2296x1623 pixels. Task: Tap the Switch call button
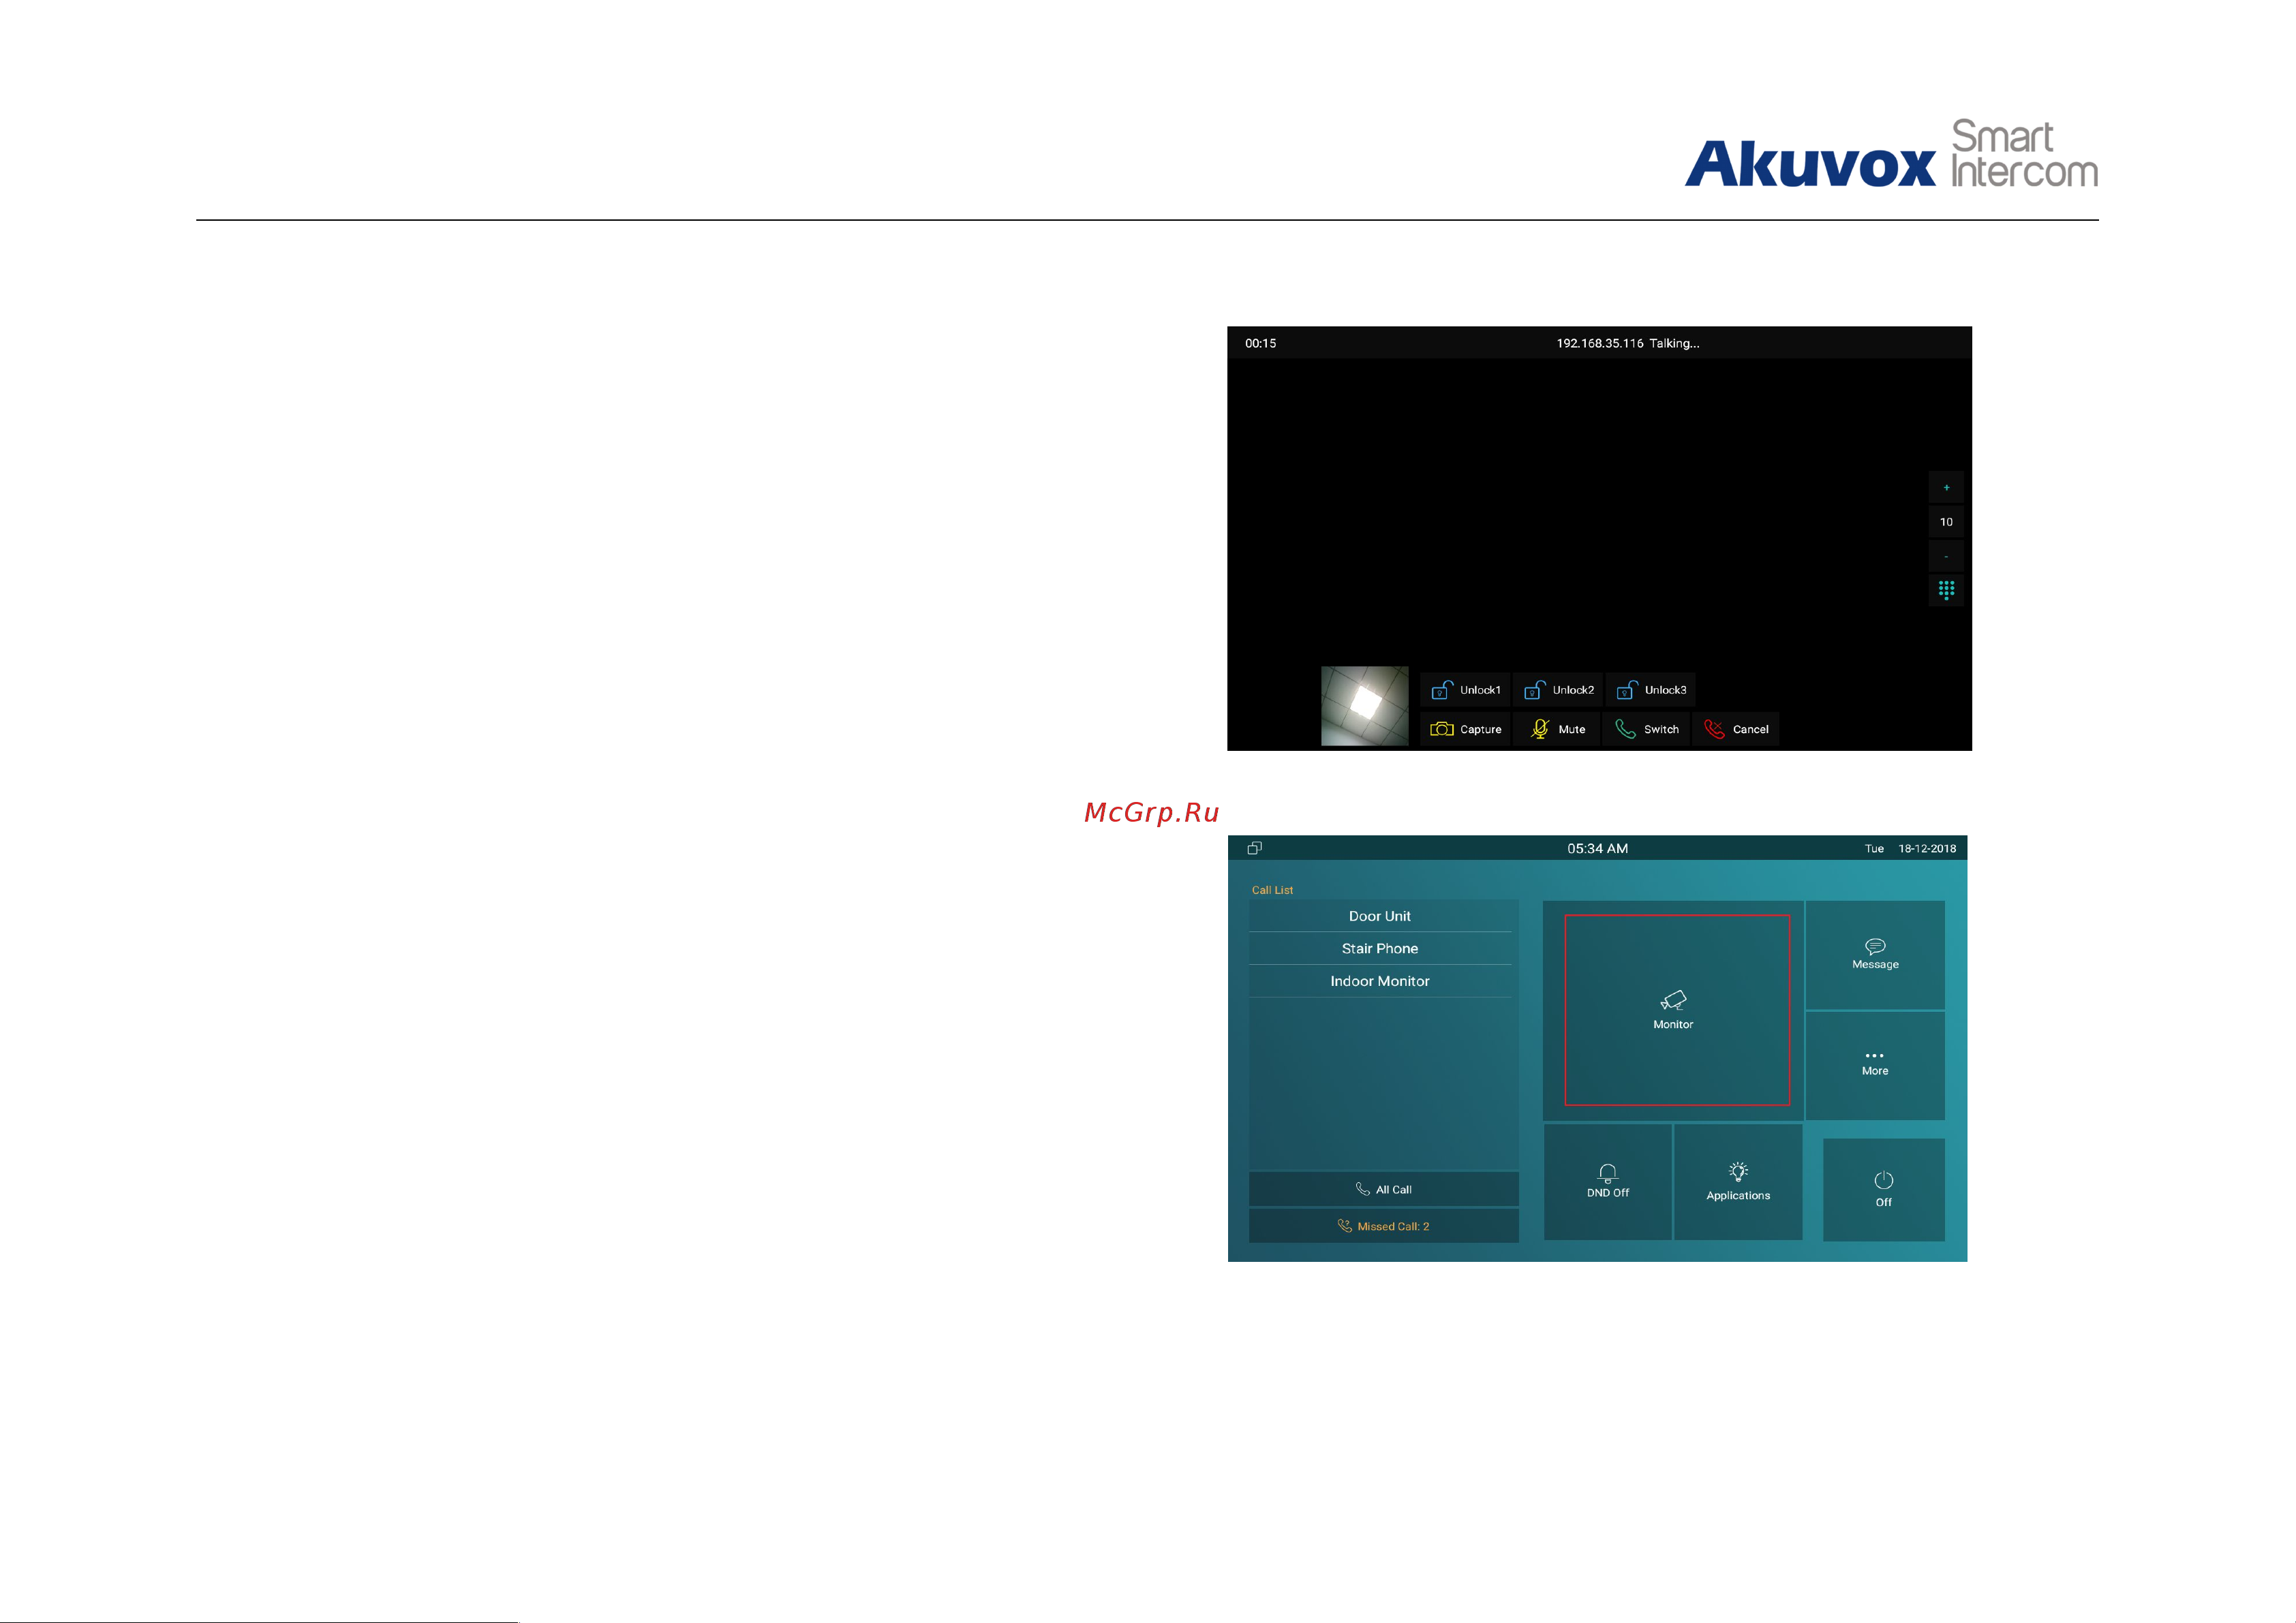tap(1647, 729)
